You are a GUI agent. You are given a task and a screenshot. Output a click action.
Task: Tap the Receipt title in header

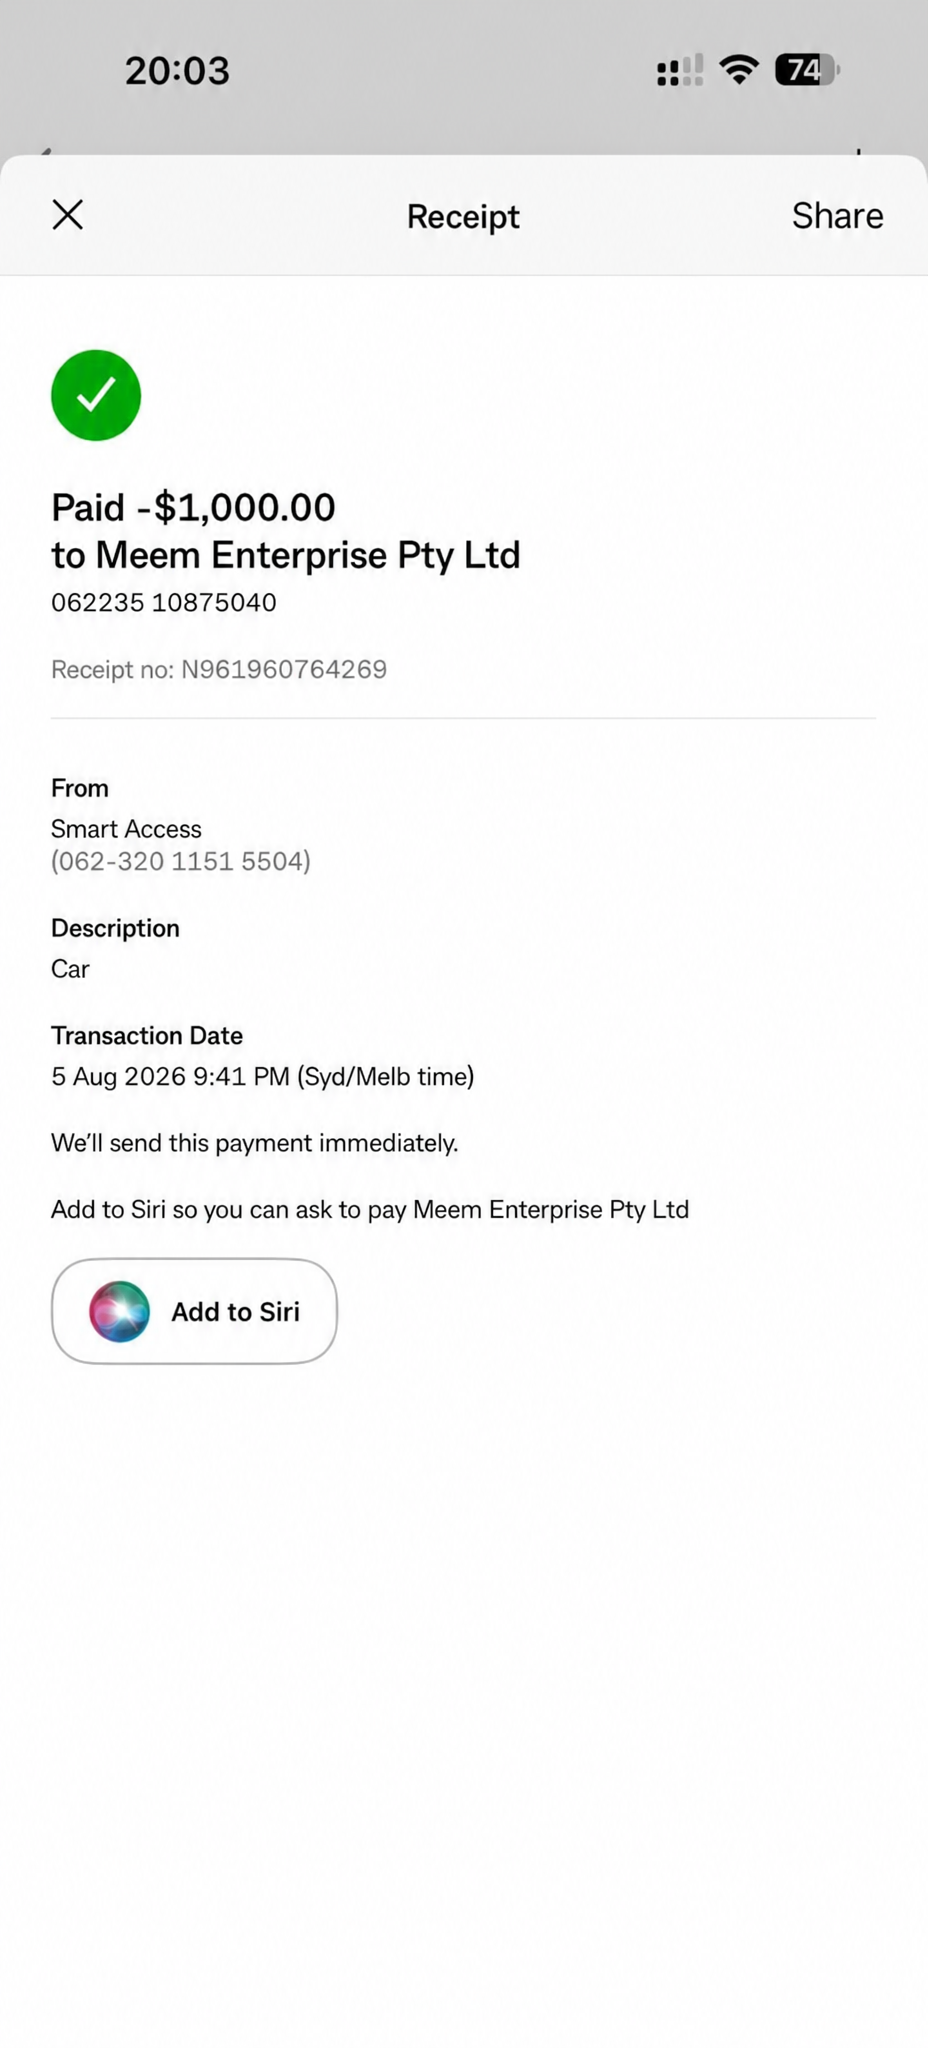463,217
